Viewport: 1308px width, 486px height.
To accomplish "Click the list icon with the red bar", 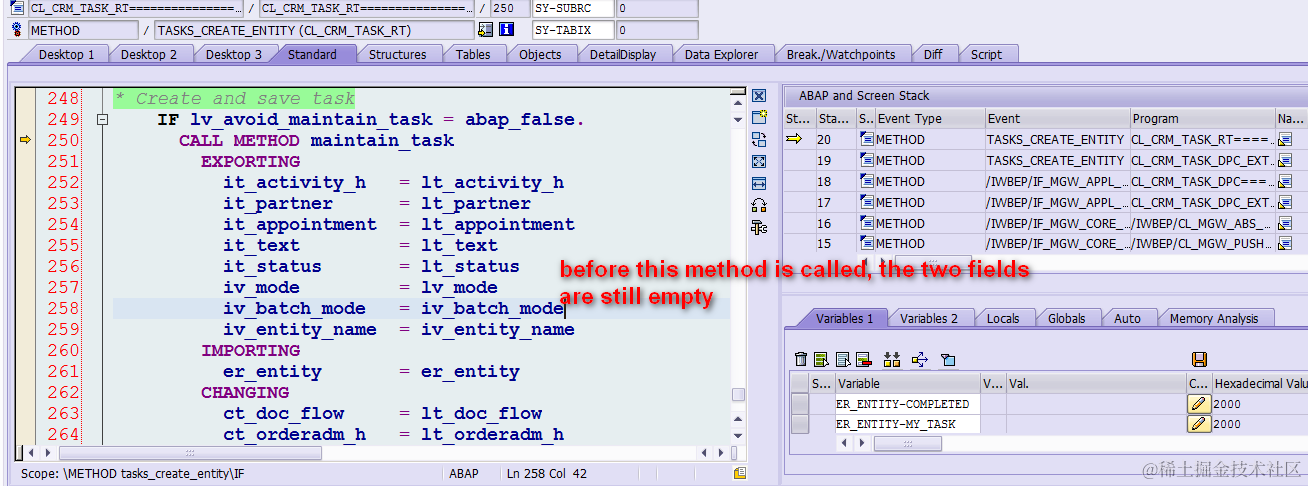I will pos(863,359).
